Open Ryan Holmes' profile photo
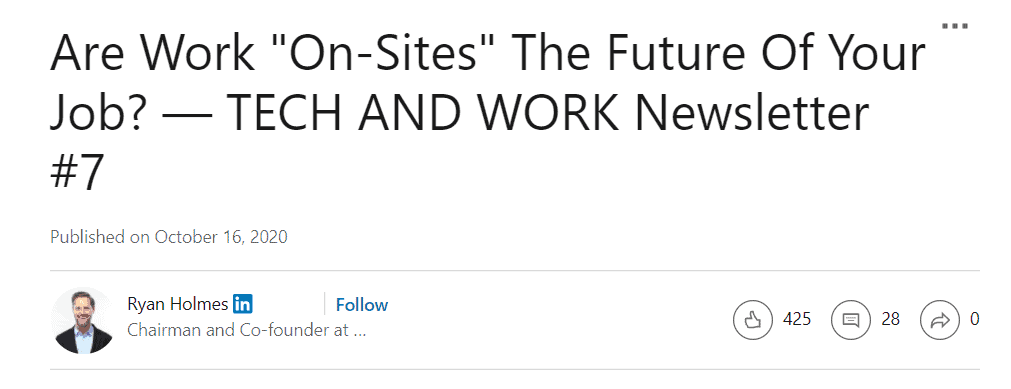Screen dimensions: 1011x389 (x=83, y=321)
